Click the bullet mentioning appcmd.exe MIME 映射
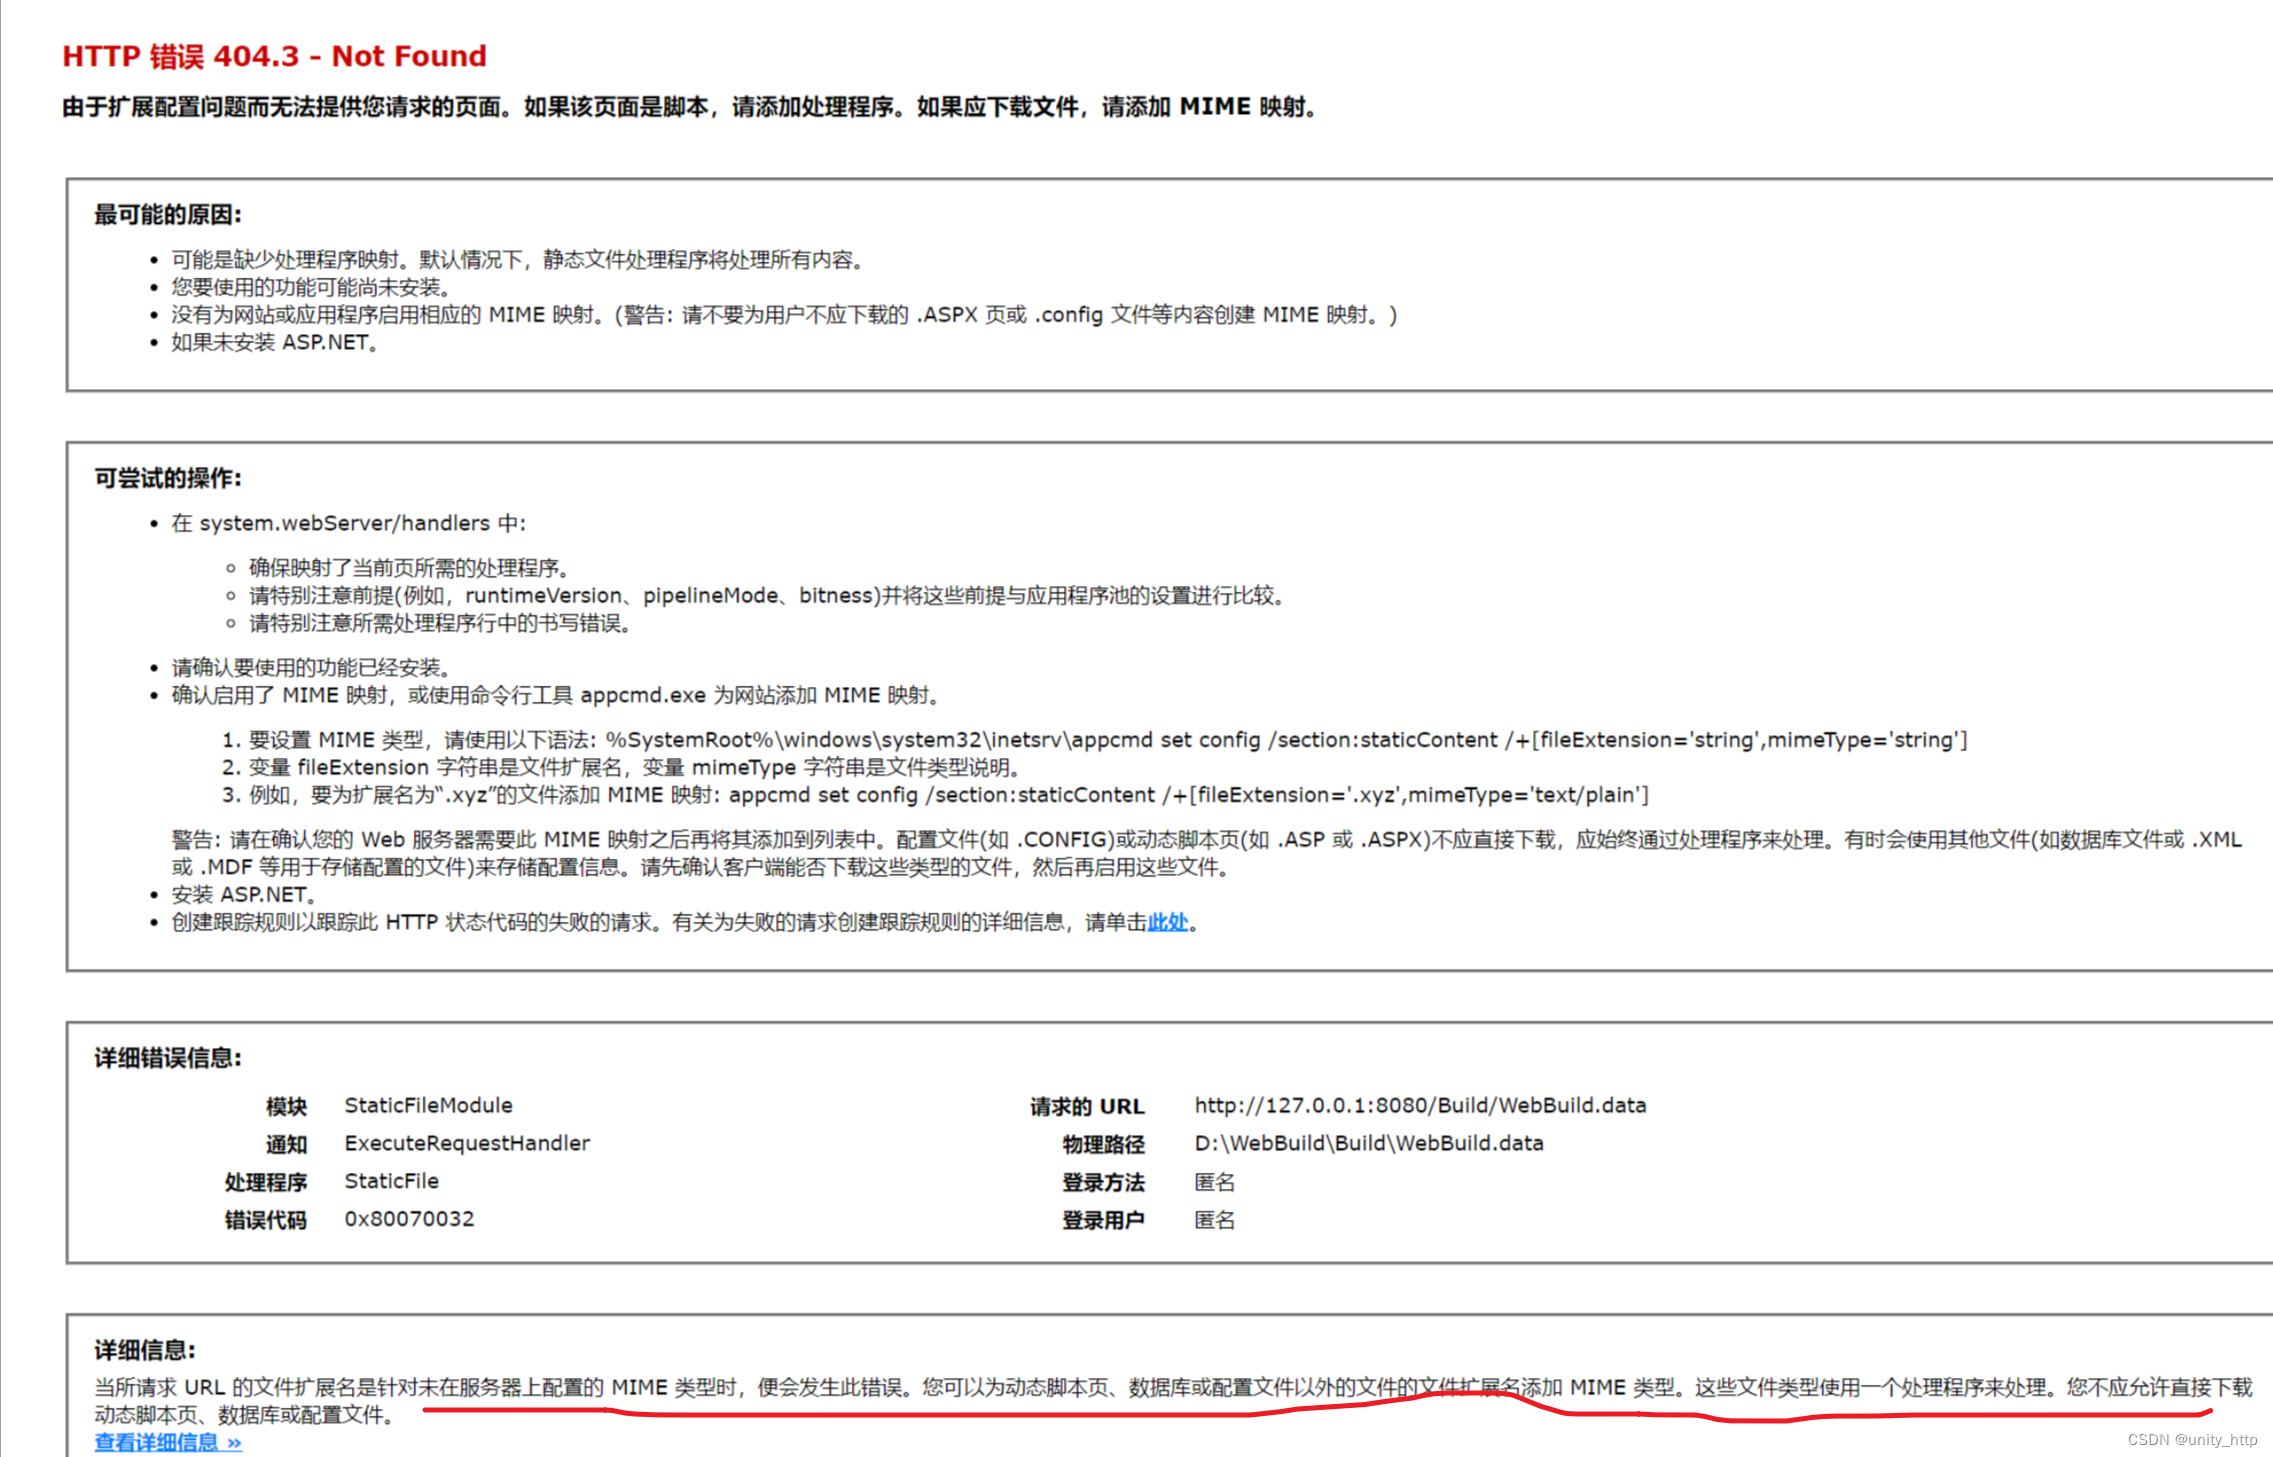Viewport: 2273px width, 1457px height. [555, 695]
